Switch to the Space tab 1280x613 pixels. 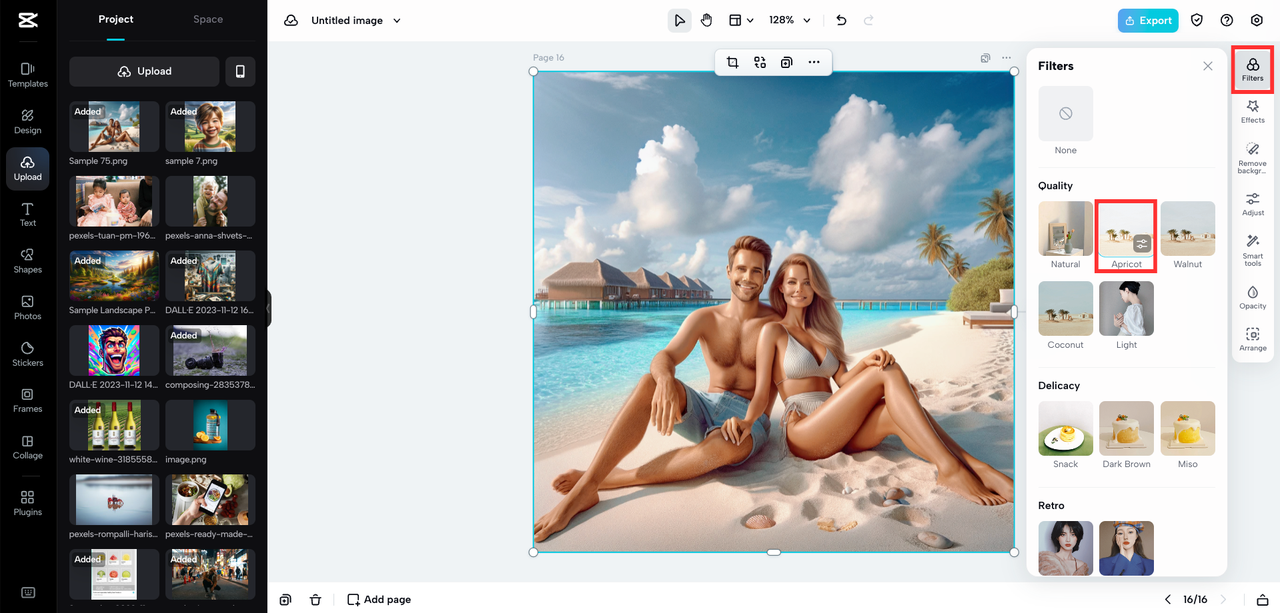[x=208, y=19]
